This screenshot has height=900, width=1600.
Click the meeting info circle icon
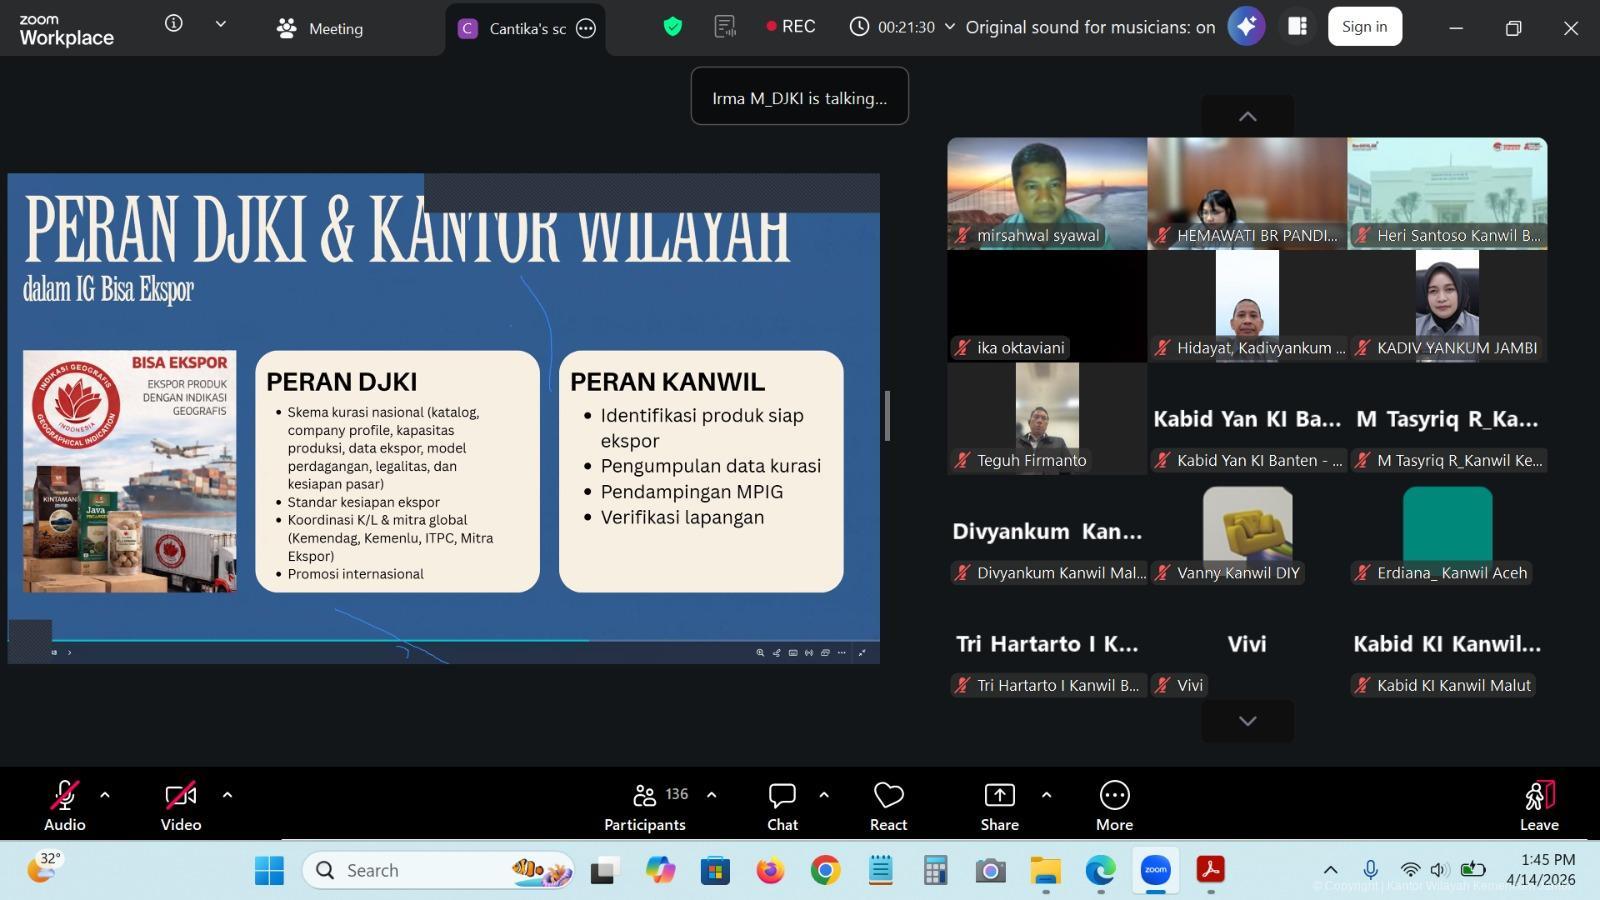(x=174, y=23)
